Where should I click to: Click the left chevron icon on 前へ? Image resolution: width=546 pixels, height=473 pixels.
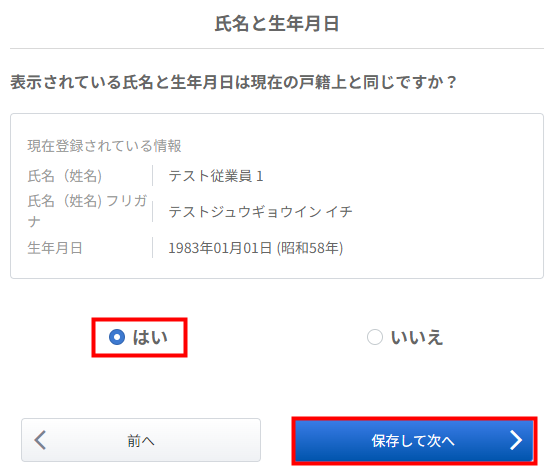pyautogui.click(x=40, y=440)
